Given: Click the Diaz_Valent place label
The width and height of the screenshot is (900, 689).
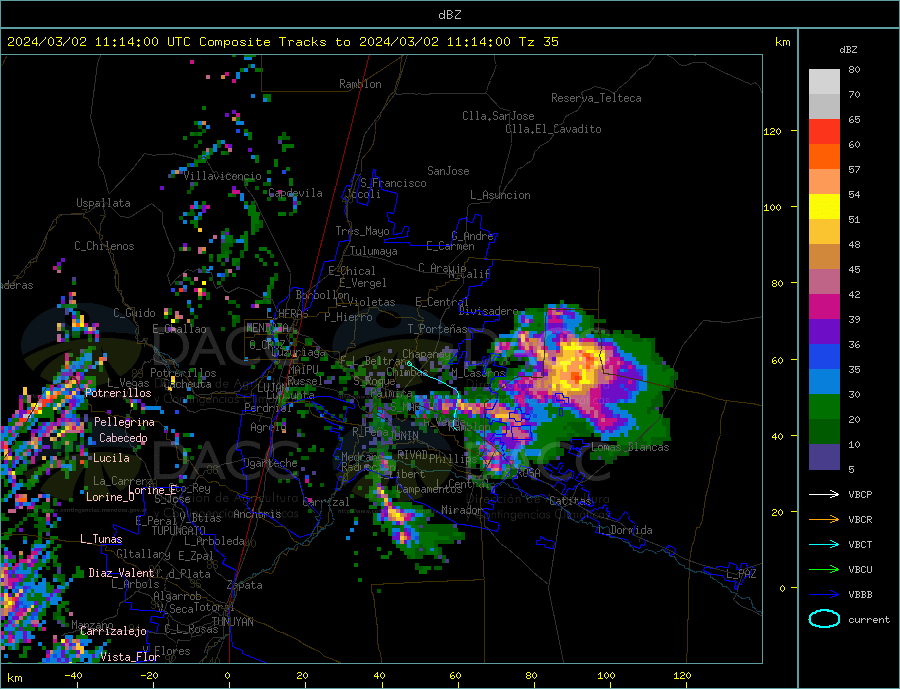Looking at the screenshot, I should point(121,572).
